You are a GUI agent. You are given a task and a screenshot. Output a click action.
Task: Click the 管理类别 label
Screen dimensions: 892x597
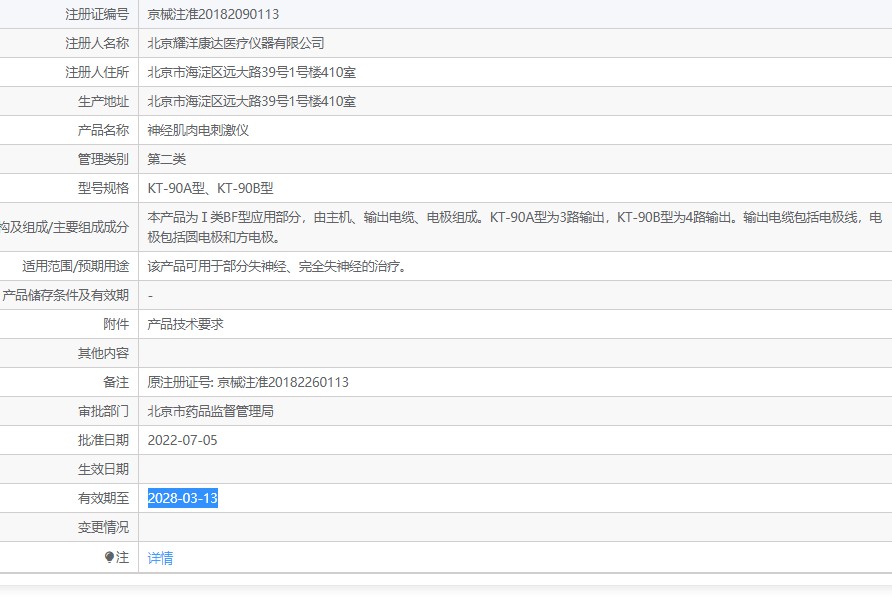104,159
